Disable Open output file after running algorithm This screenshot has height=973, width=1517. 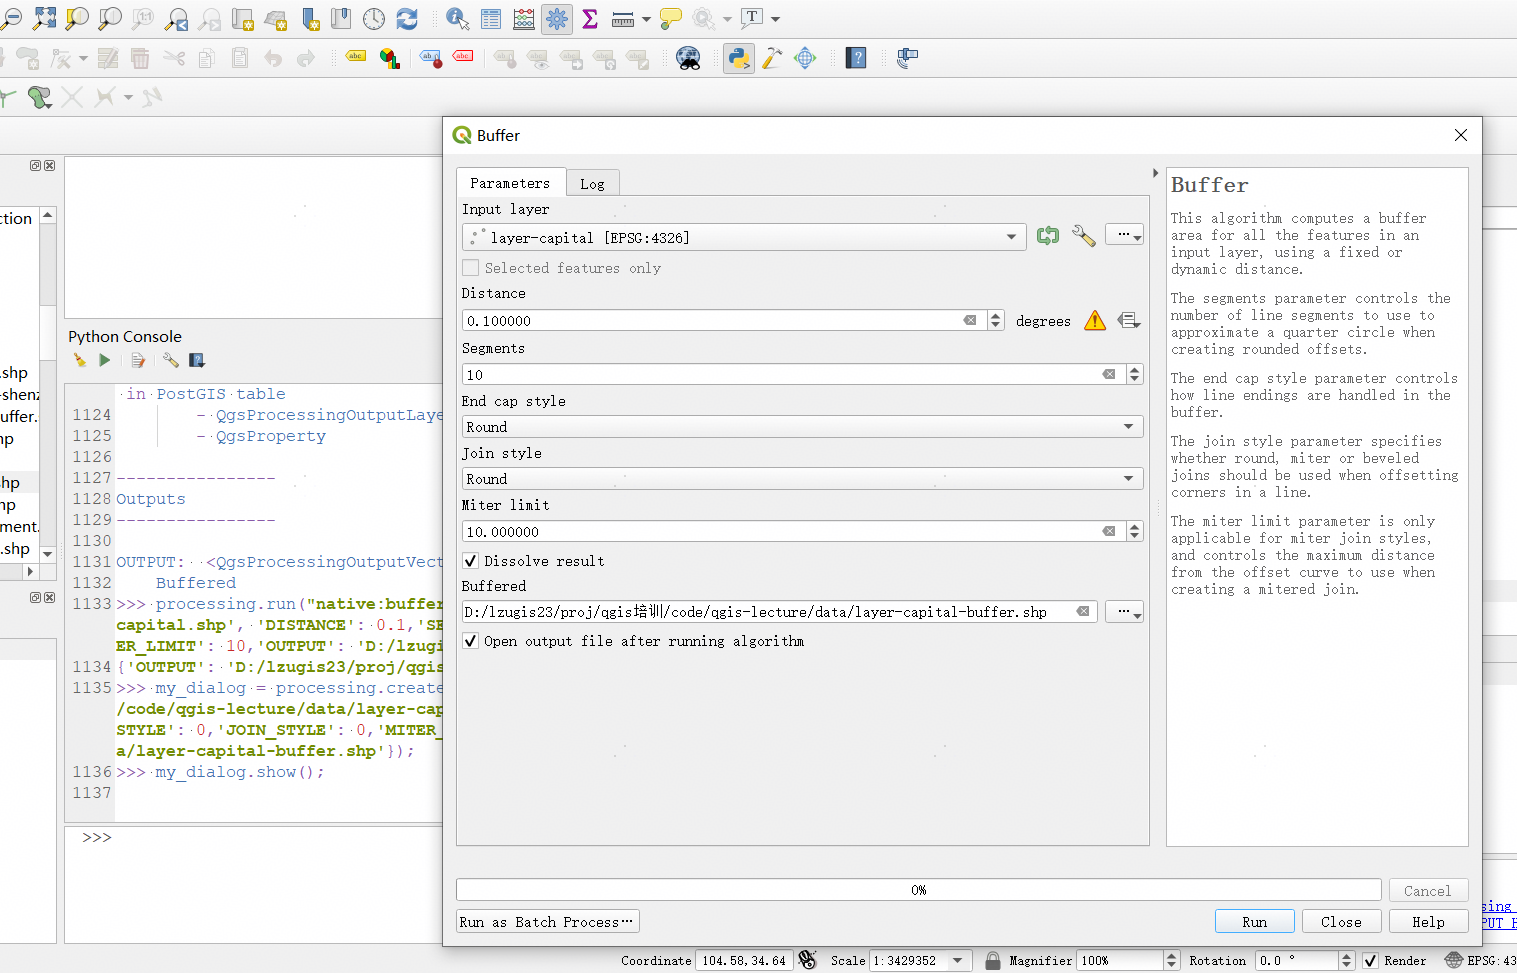(x=470, y=641)
